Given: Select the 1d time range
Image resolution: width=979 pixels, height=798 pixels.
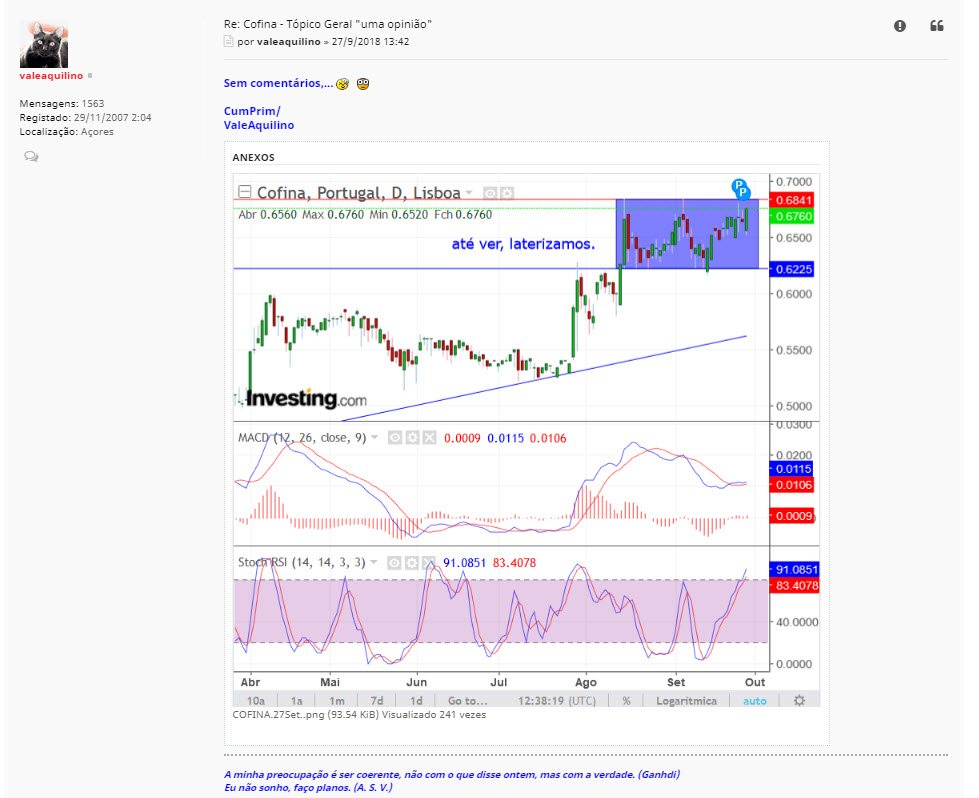Looking at the screenshot, I should pos(416,701).
